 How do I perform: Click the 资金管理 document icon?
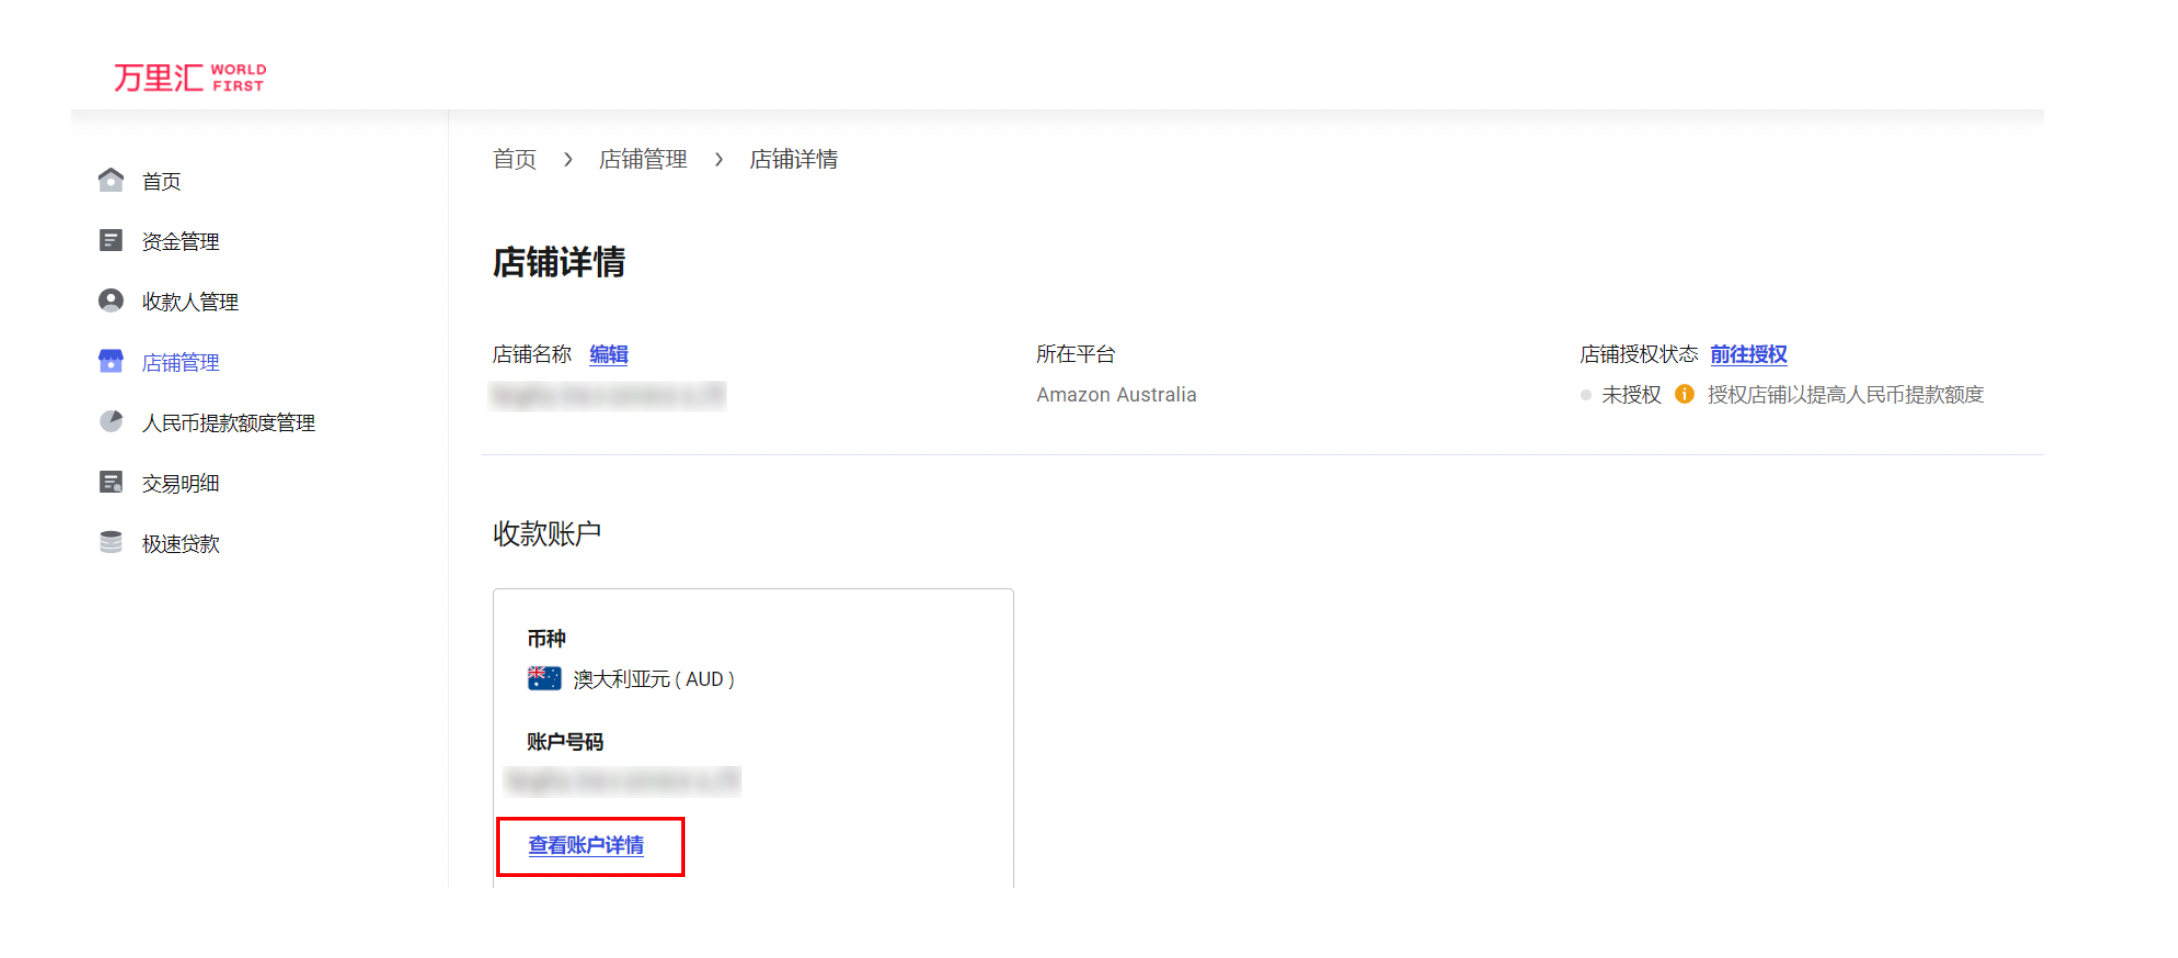(x=111, y=240)
